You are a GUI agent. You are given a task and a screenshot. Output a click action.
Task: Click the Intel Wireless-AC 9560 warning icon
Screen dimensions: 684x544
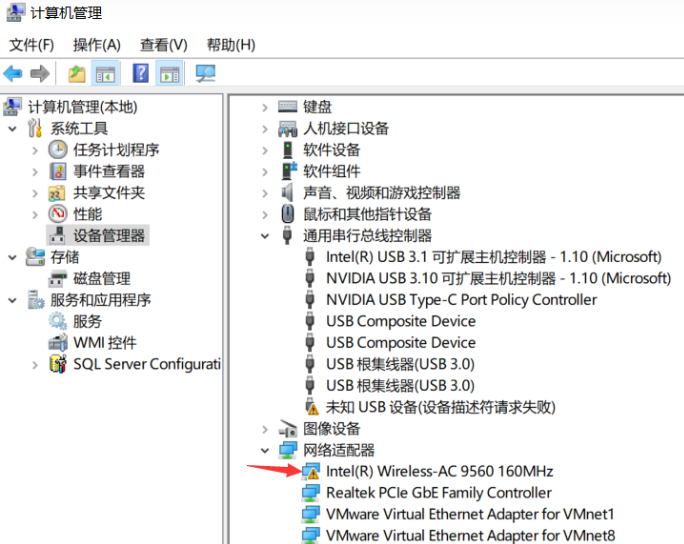pos(311,471)
